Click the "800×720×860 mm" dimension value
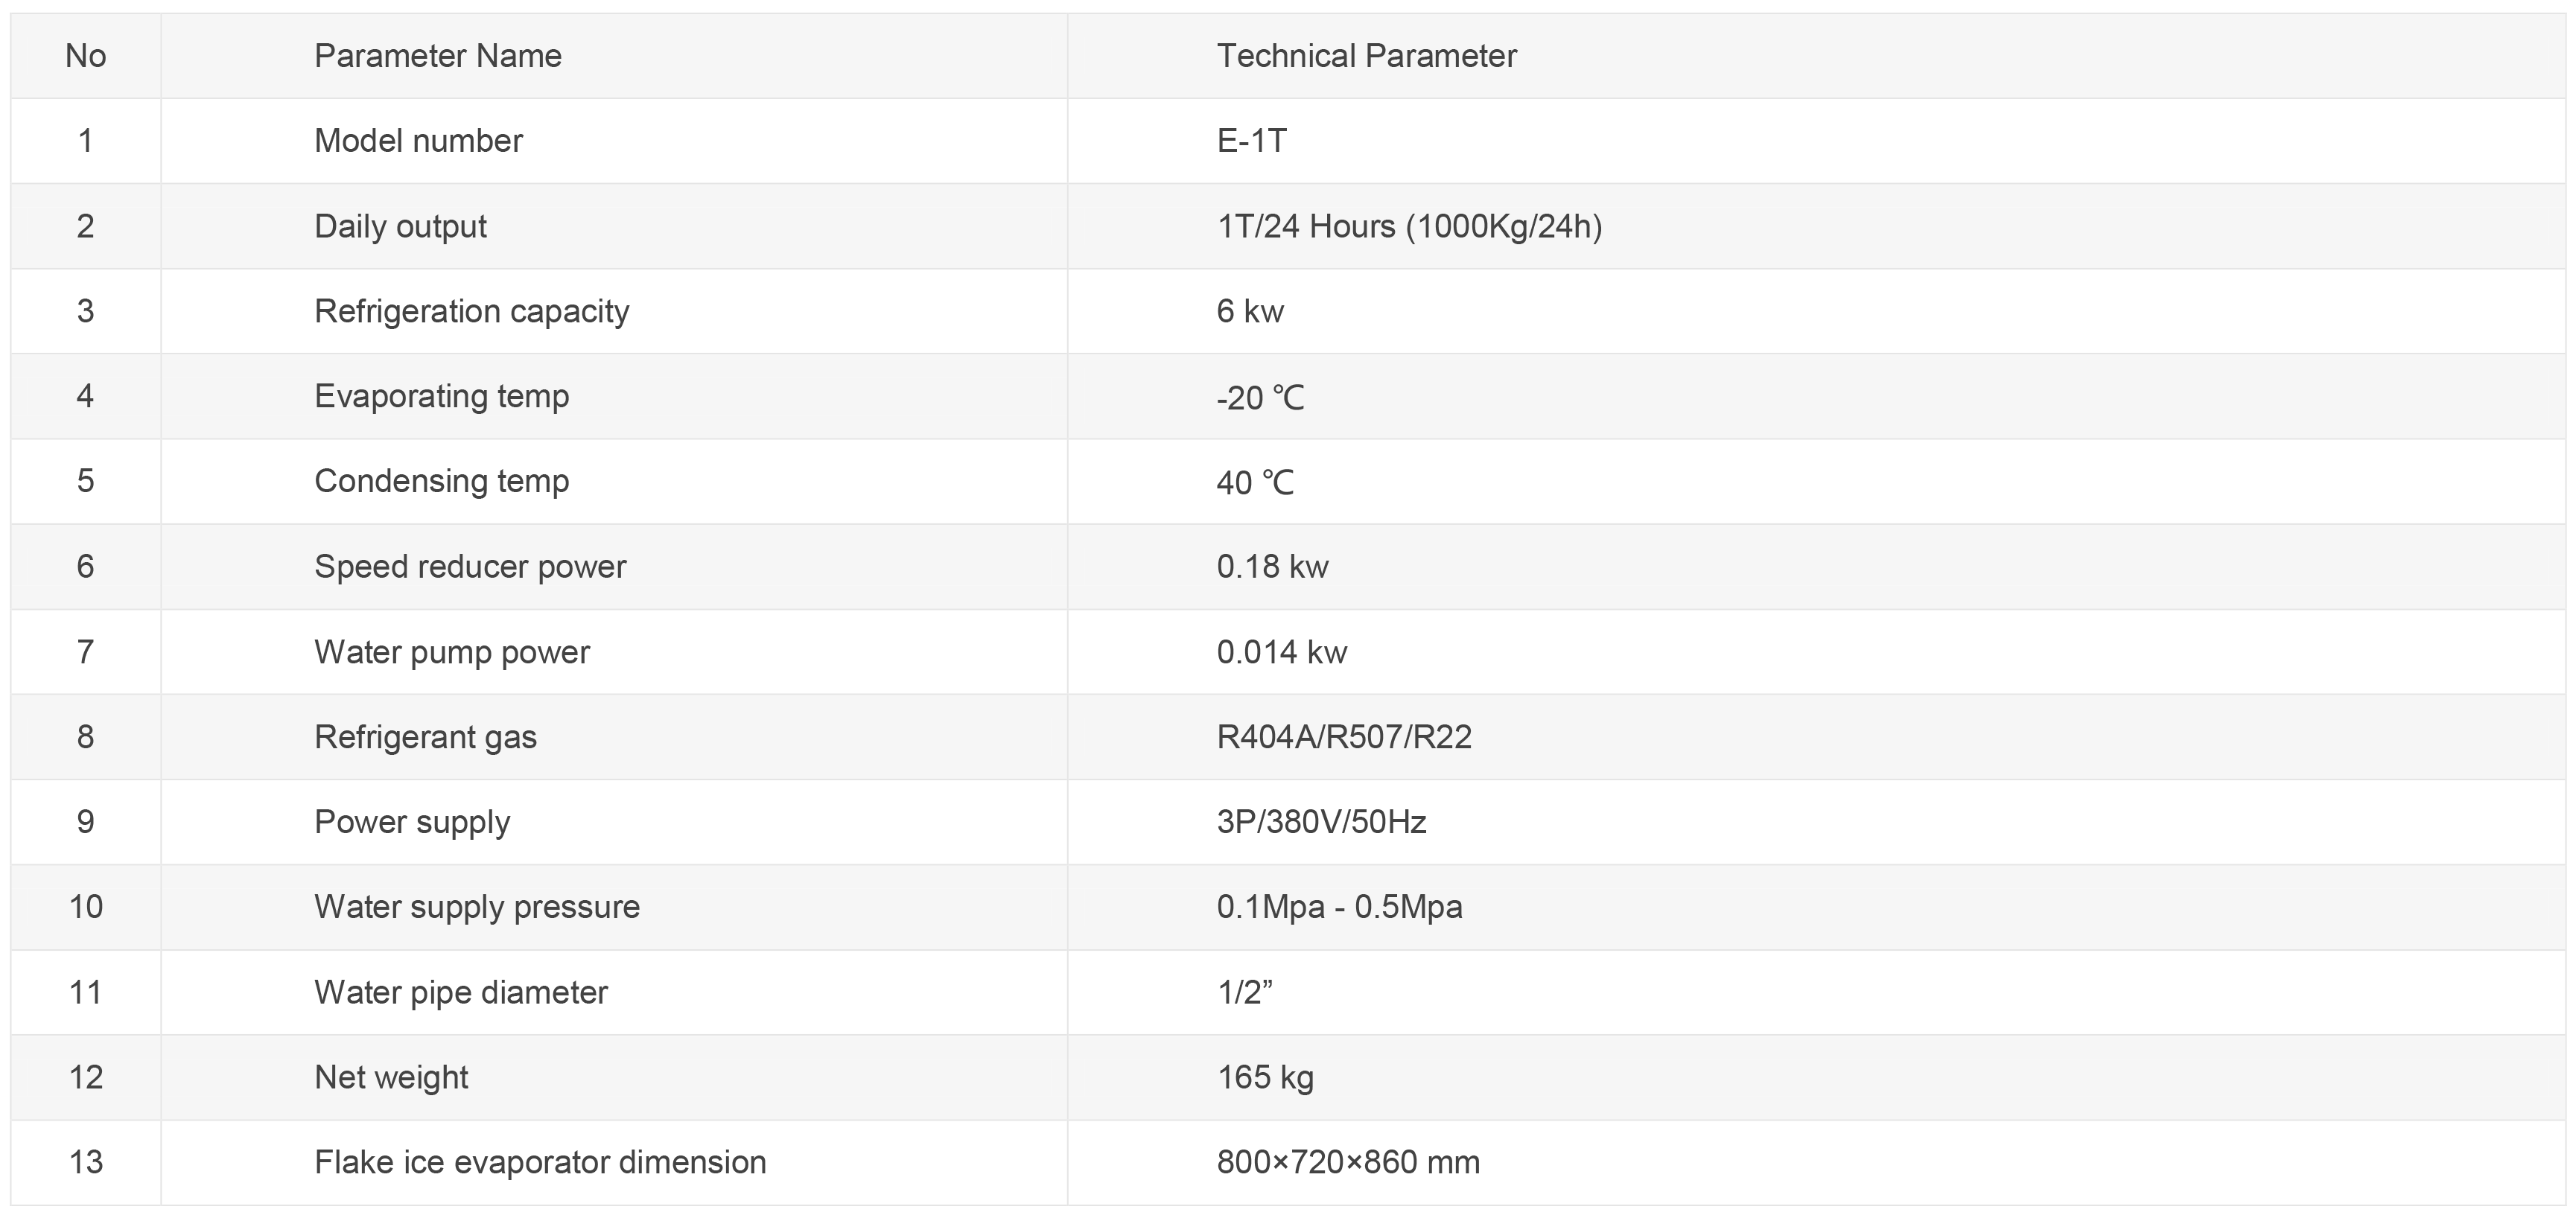Image resolution: width=2576 pixels, height=1221 pixels. (x=1348, y=1162)
